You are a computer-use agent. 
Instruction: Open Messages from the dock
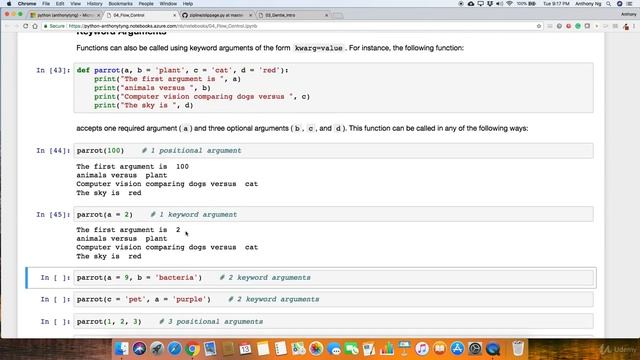[x=334, y=349]
